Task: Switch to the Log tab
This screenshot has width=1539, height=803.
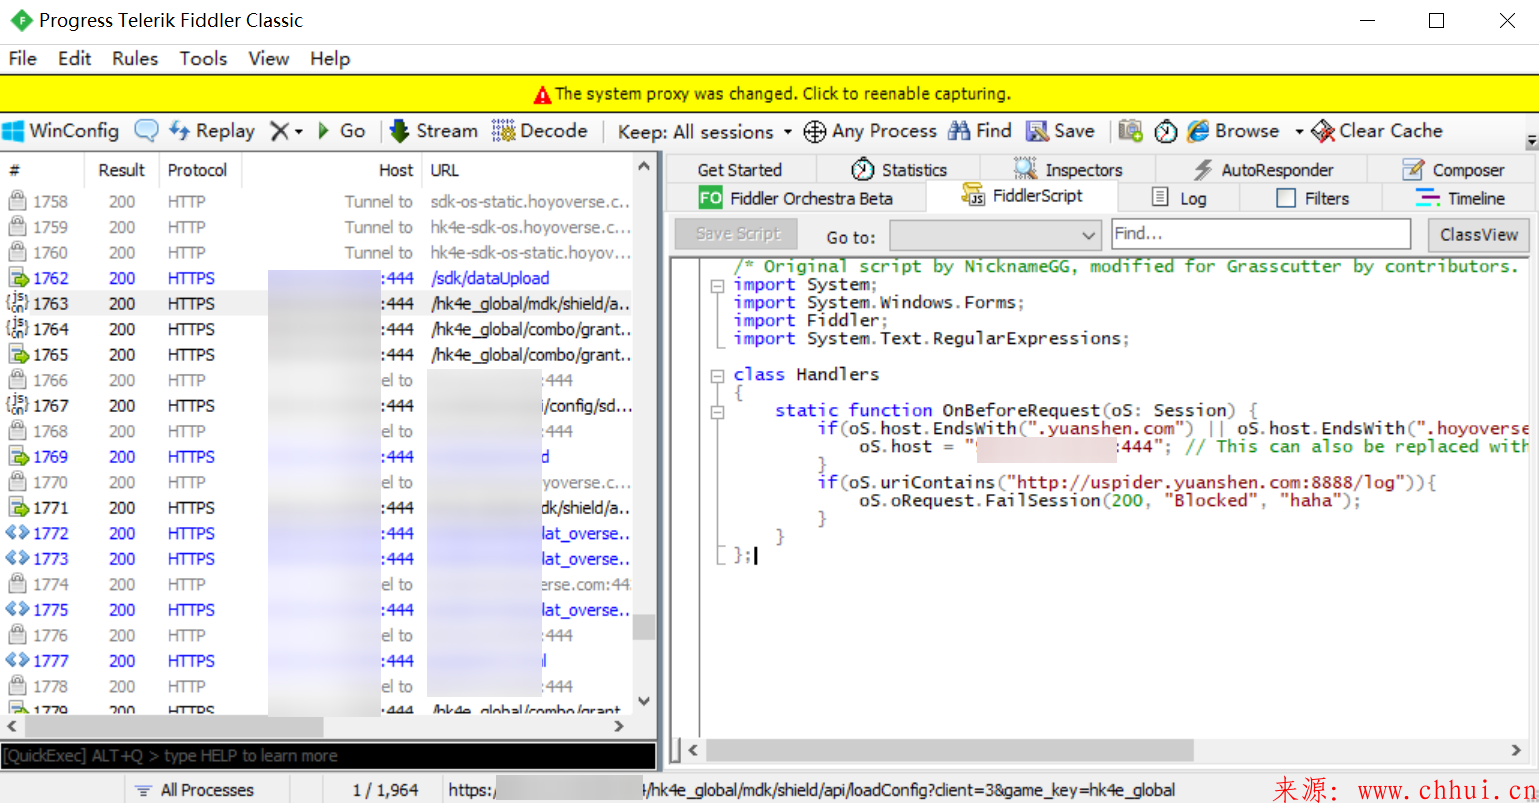Action: (1179, 198)
